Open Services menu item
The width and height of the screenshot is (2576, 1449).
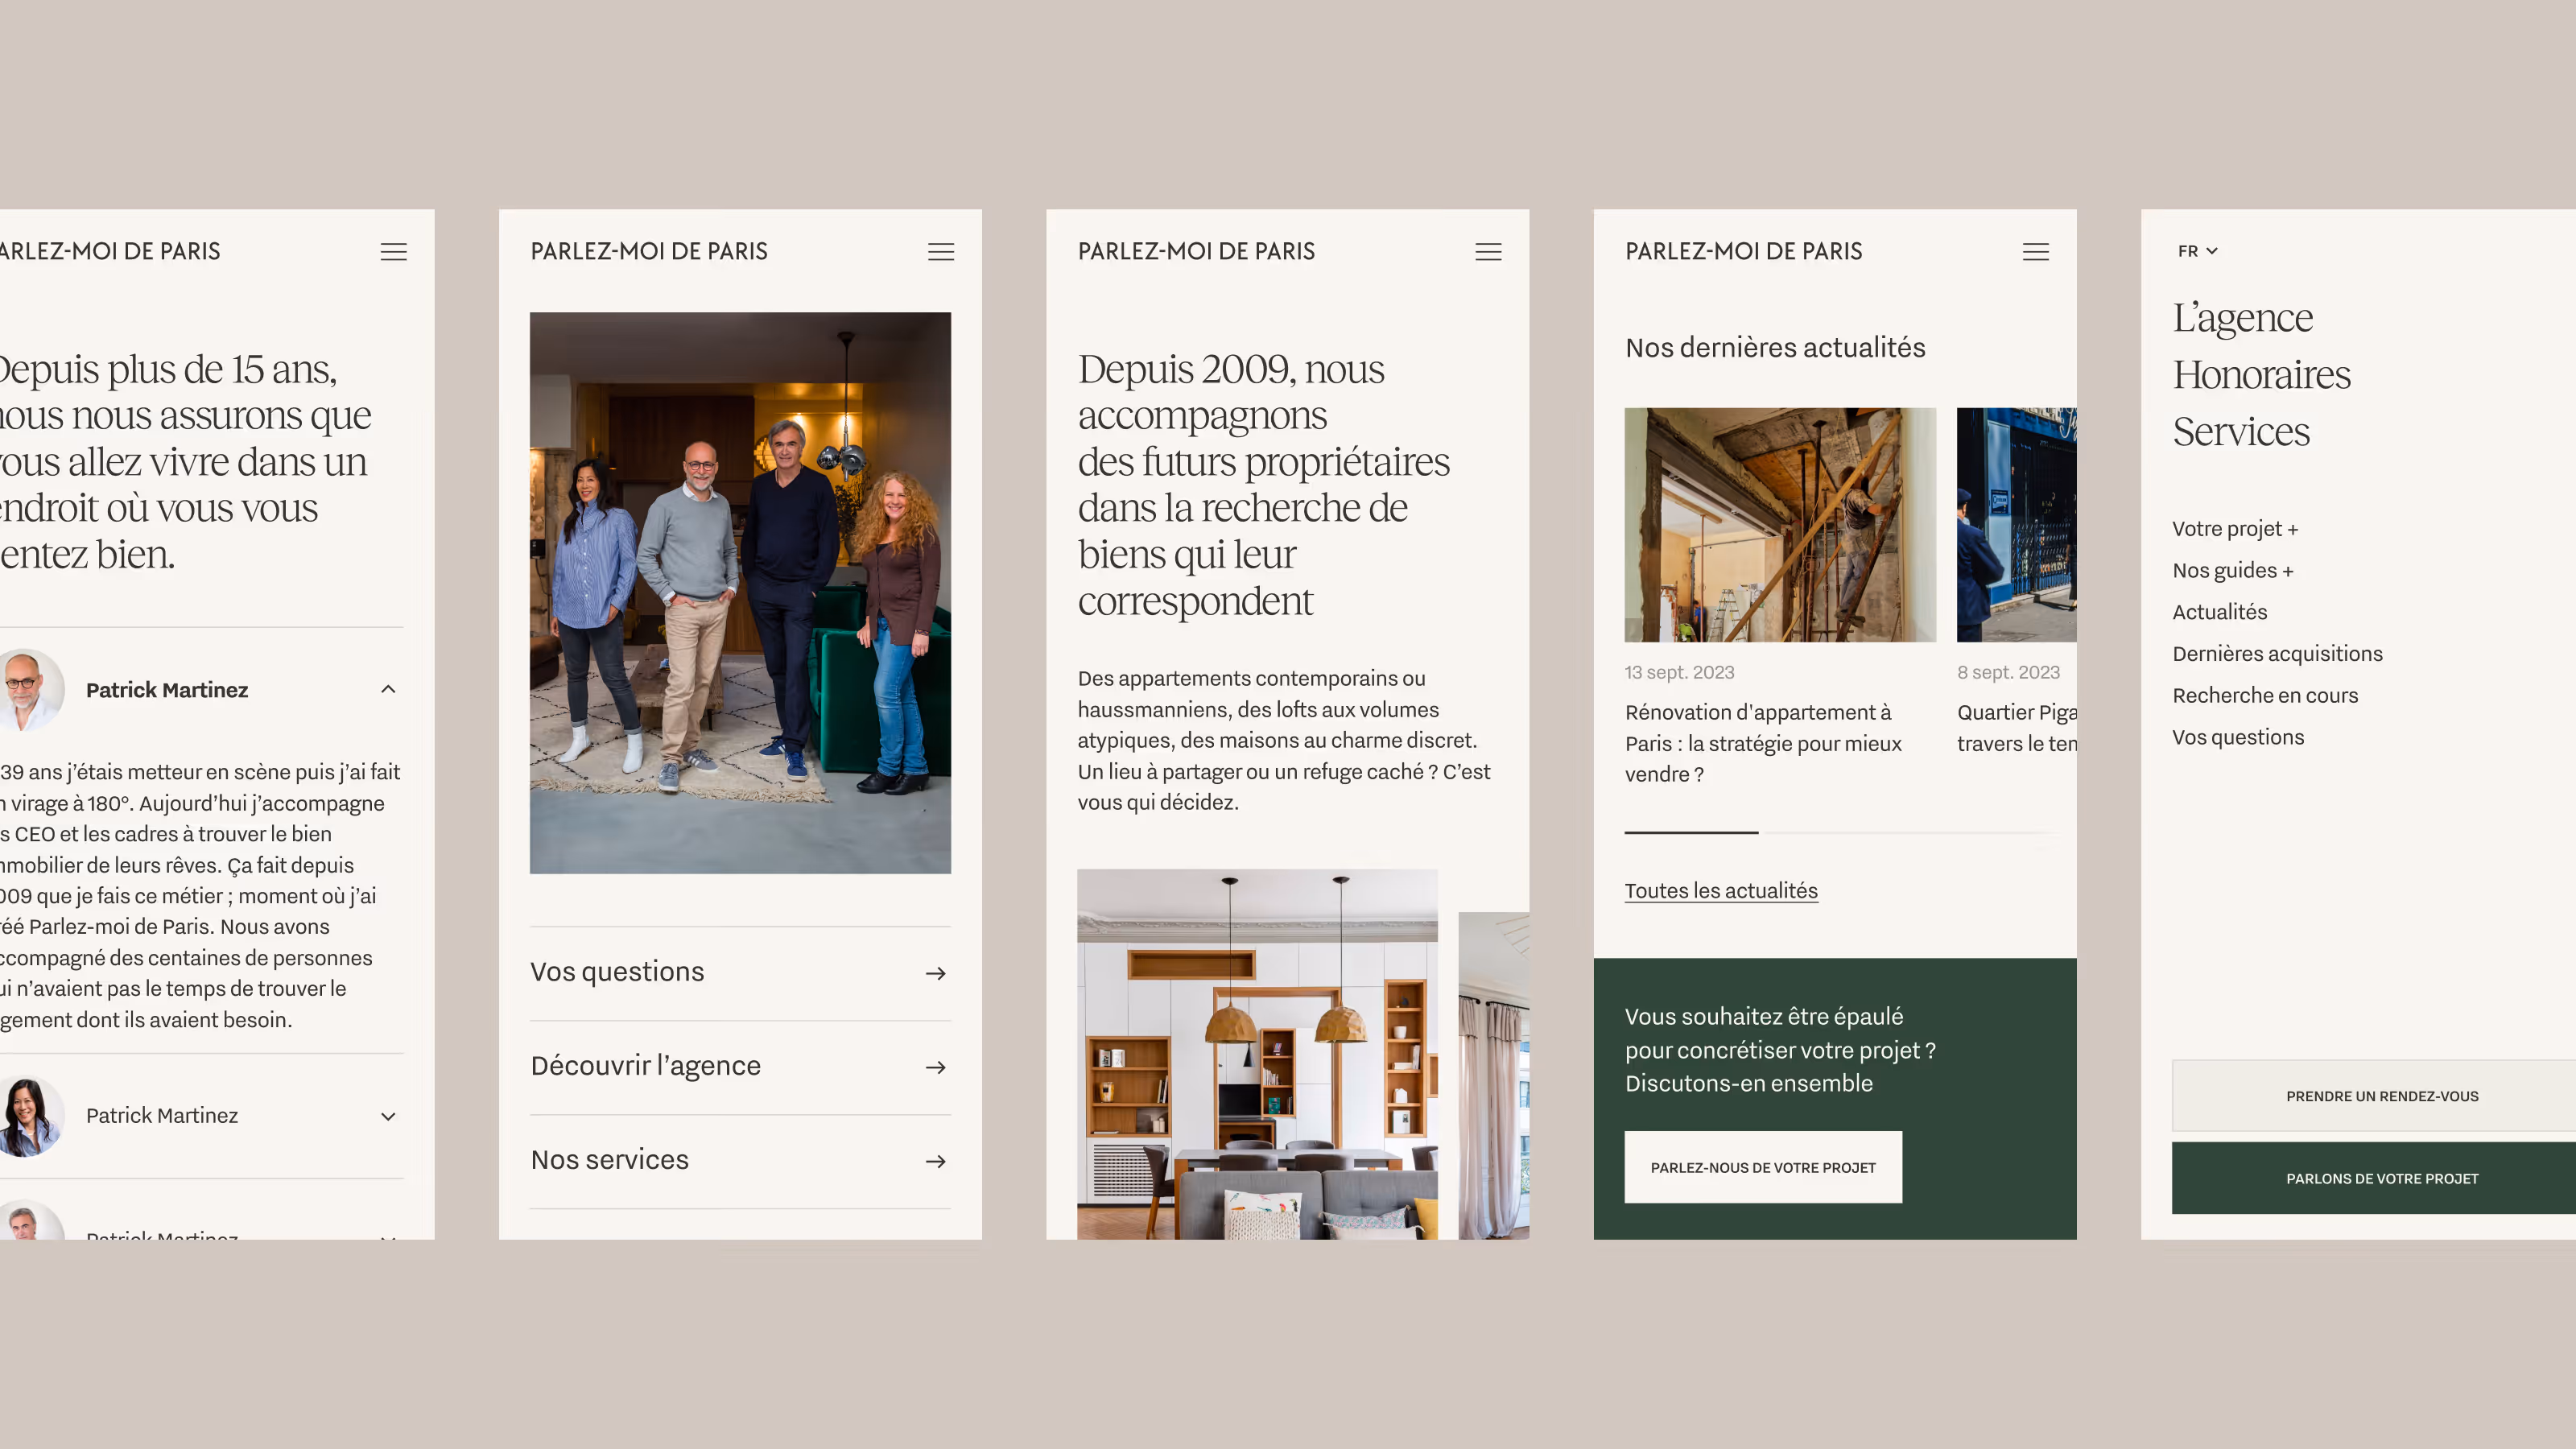[2241, 431]
